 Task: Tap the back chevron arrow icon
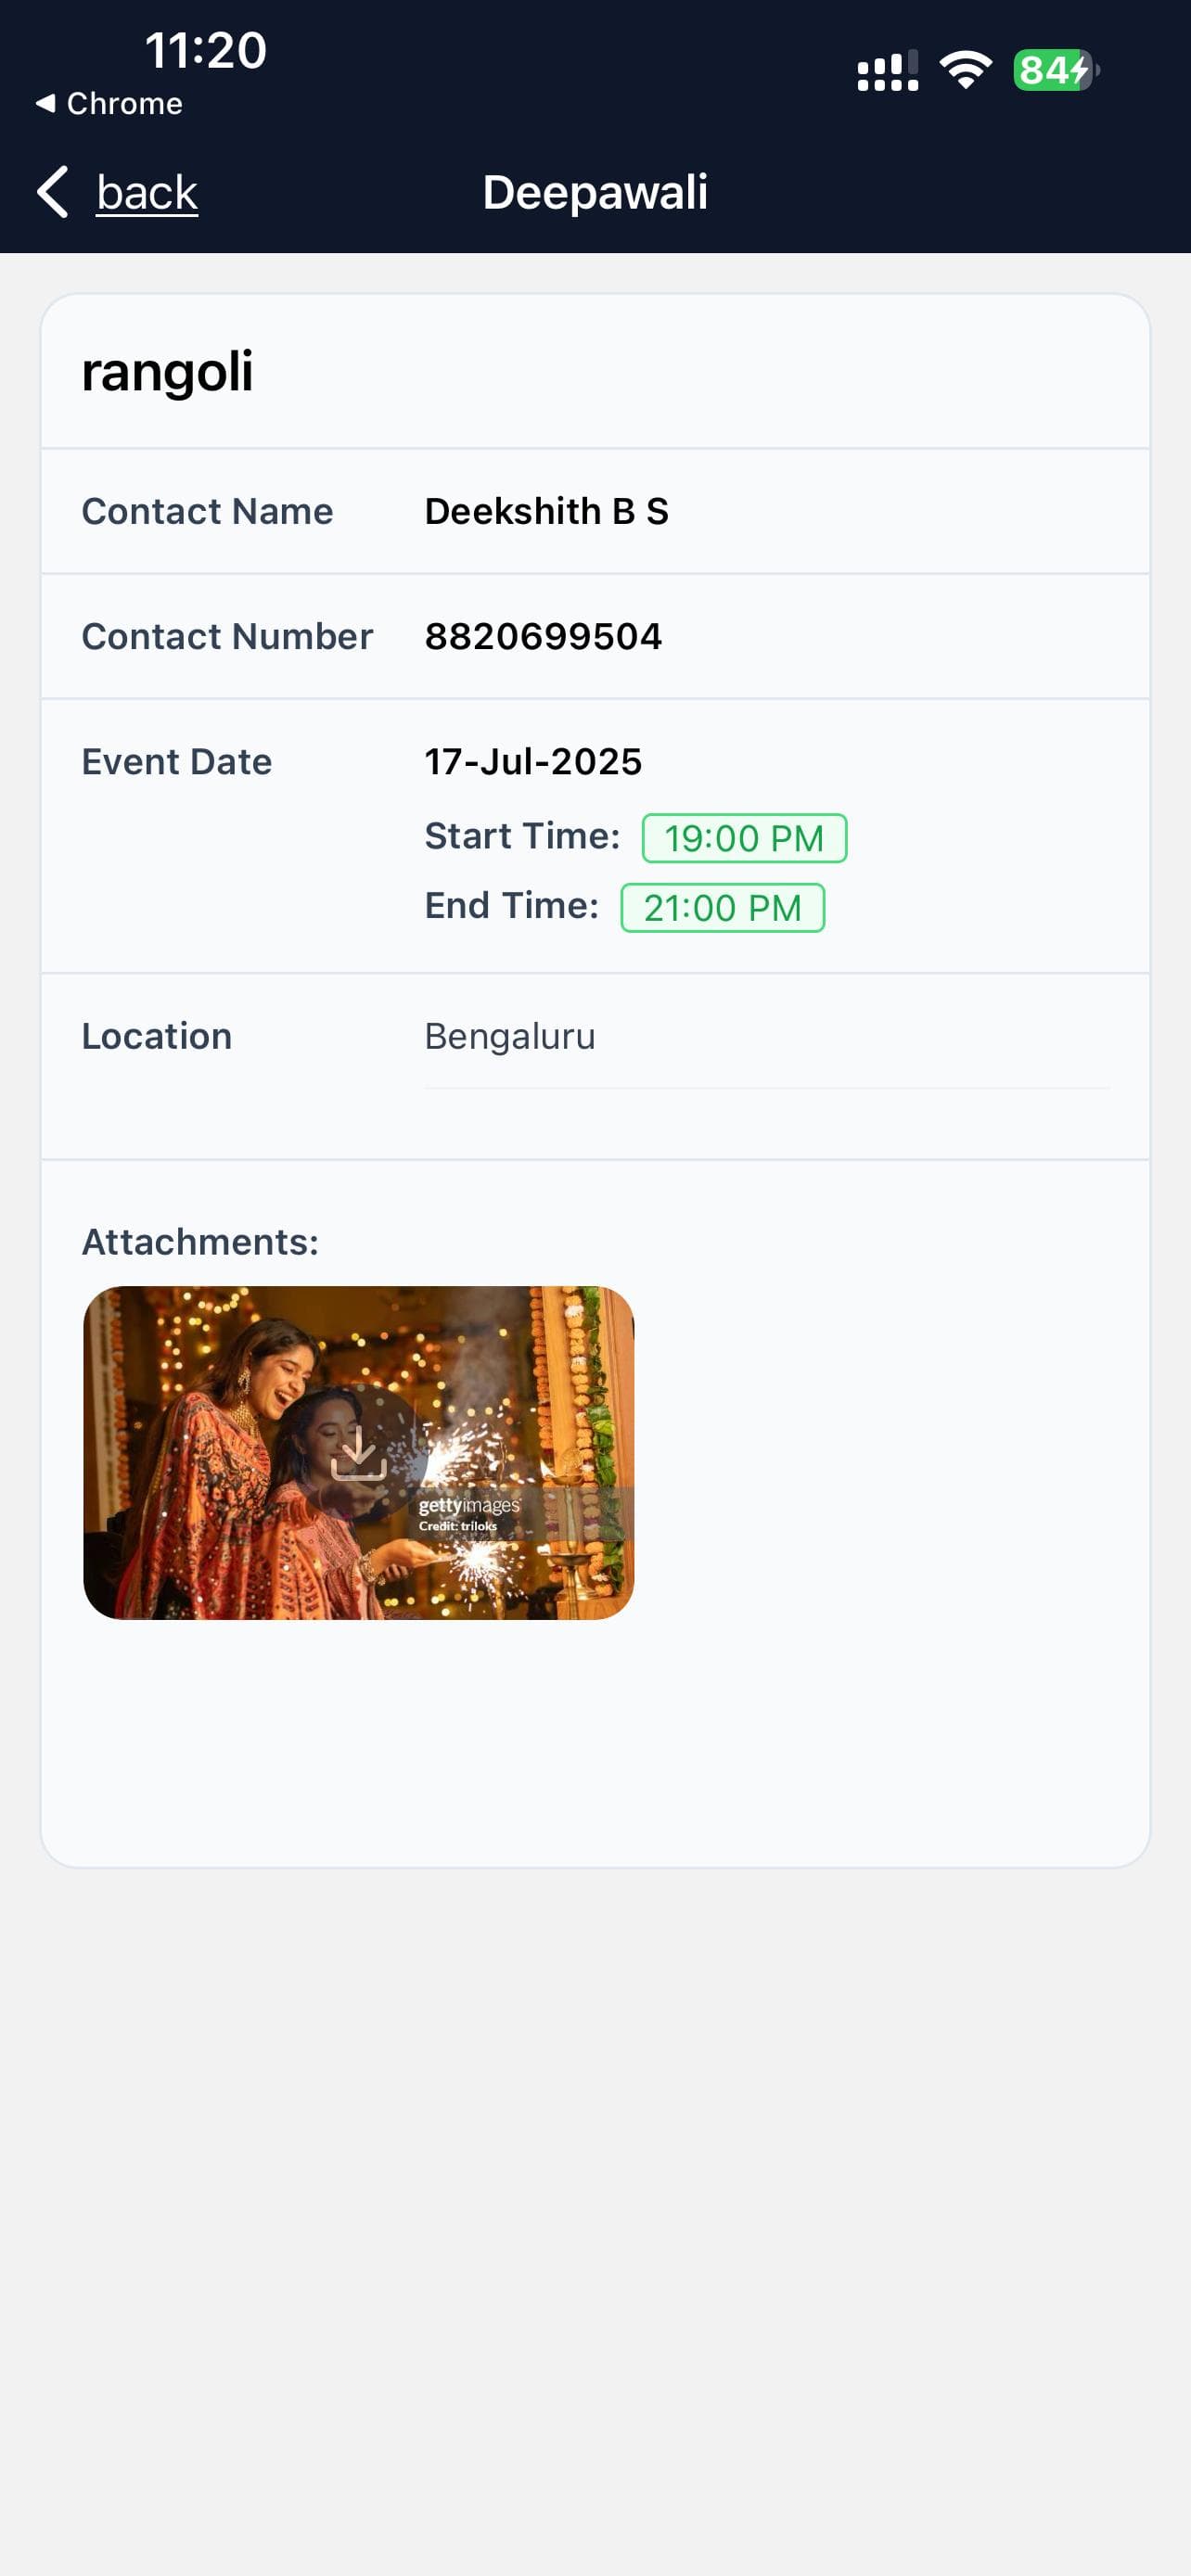point(53,192)
